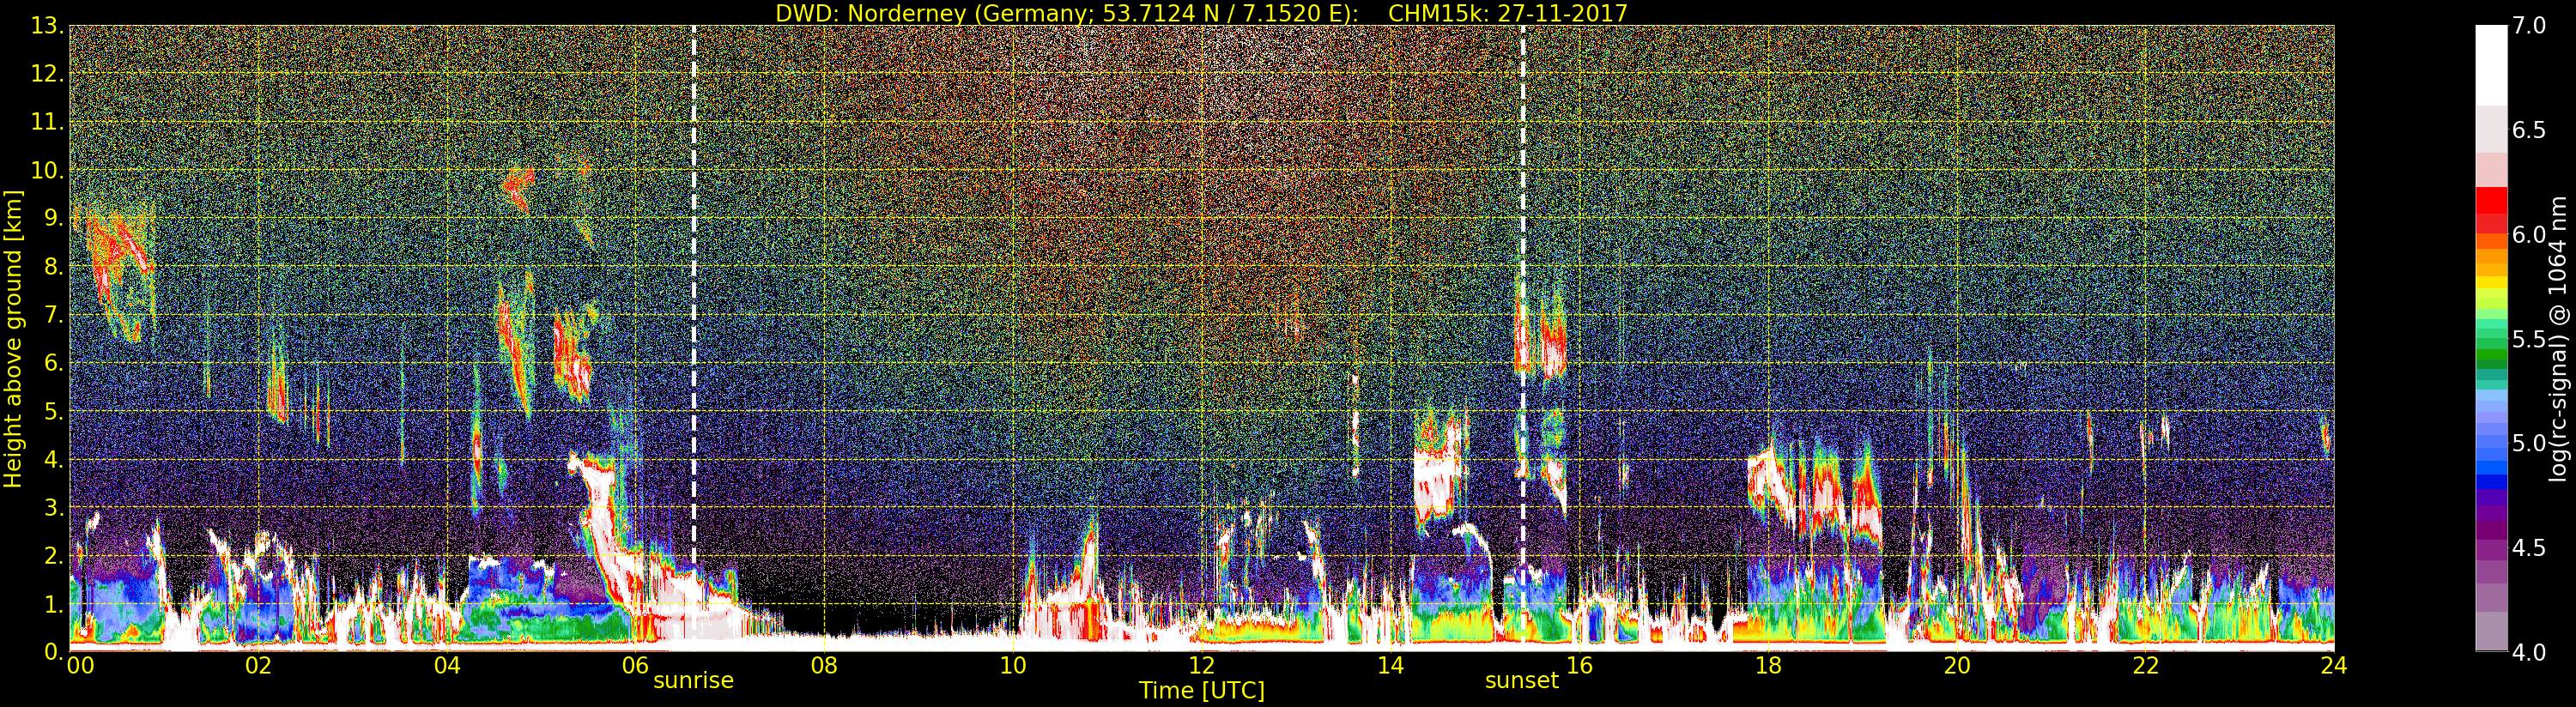Click the '5.5' value on the colorbar
Viewport: 2576px width, 707px height.
2529,339
